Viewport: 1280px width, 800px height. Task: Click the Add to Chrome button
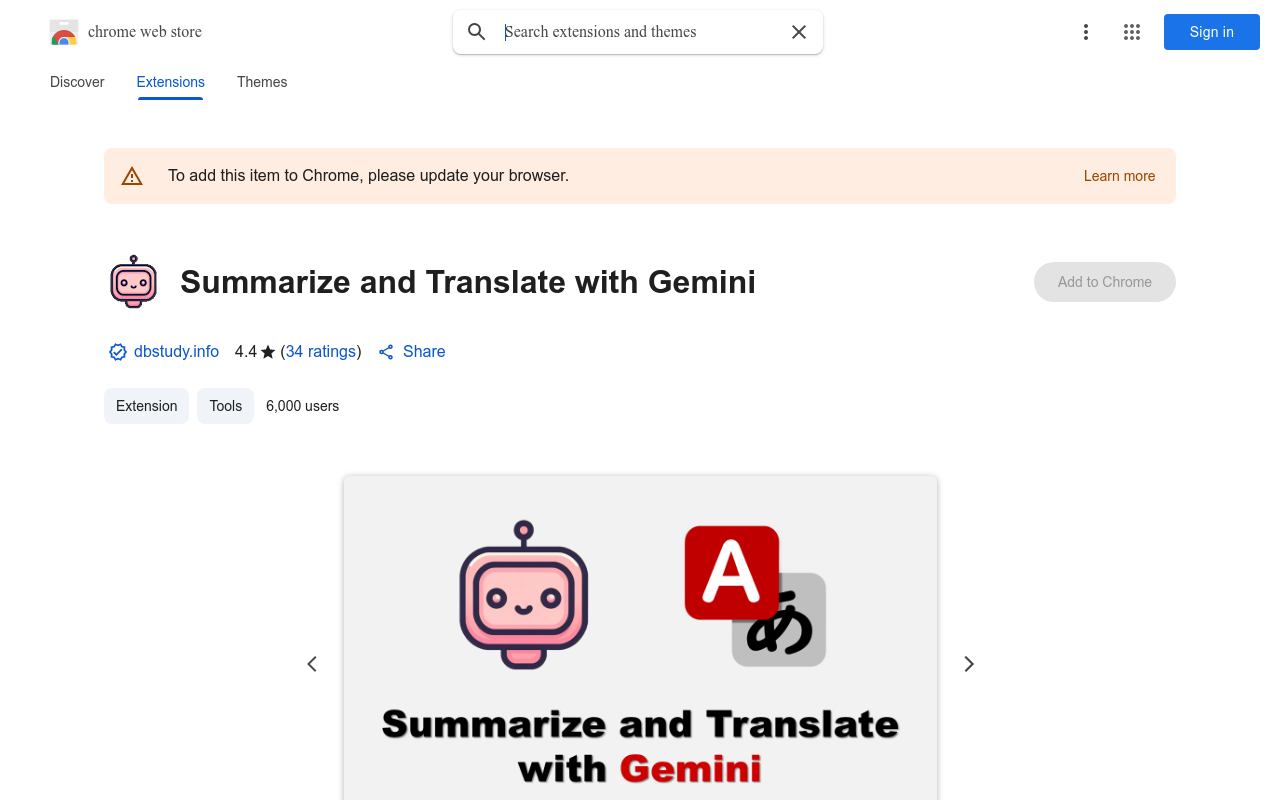pyautogui.click(x=1105, y=282)
